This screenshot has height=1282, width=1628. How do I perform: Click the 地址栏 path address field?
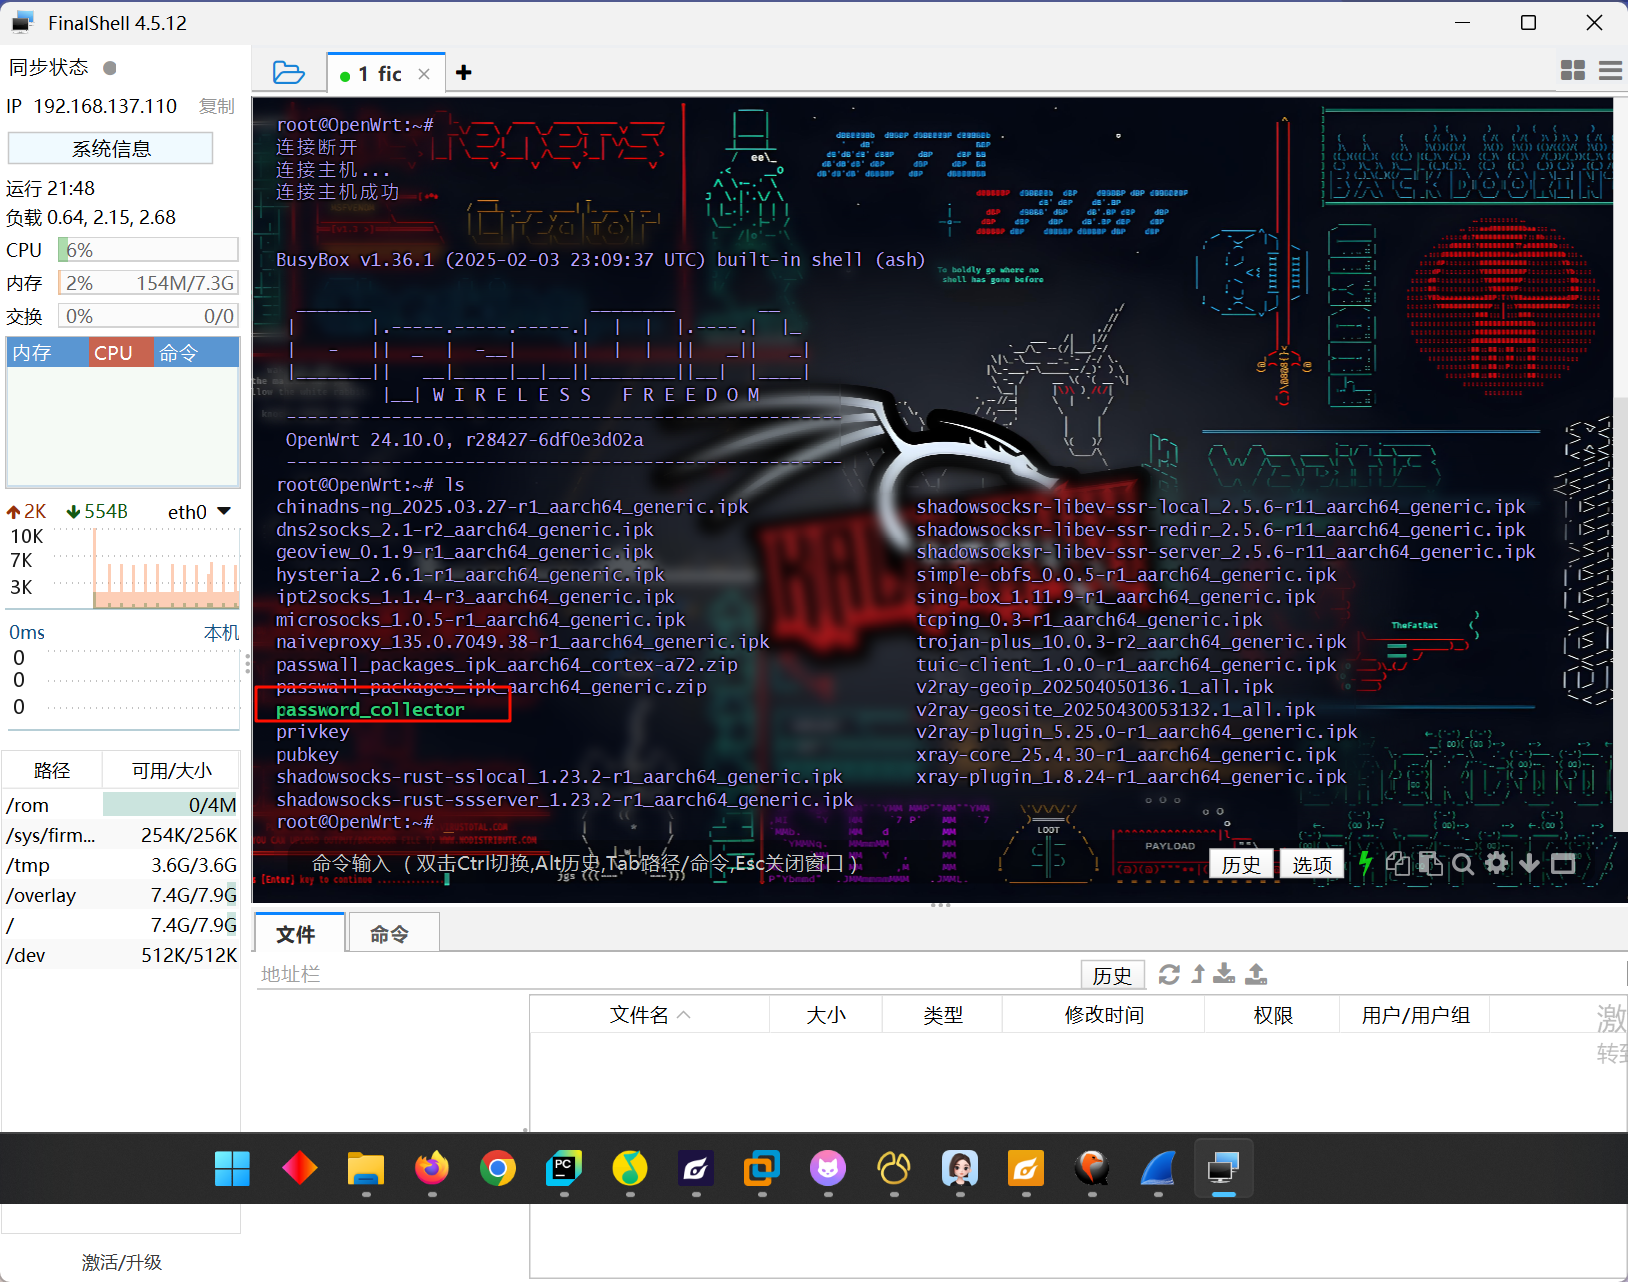(x=665, y=974)
